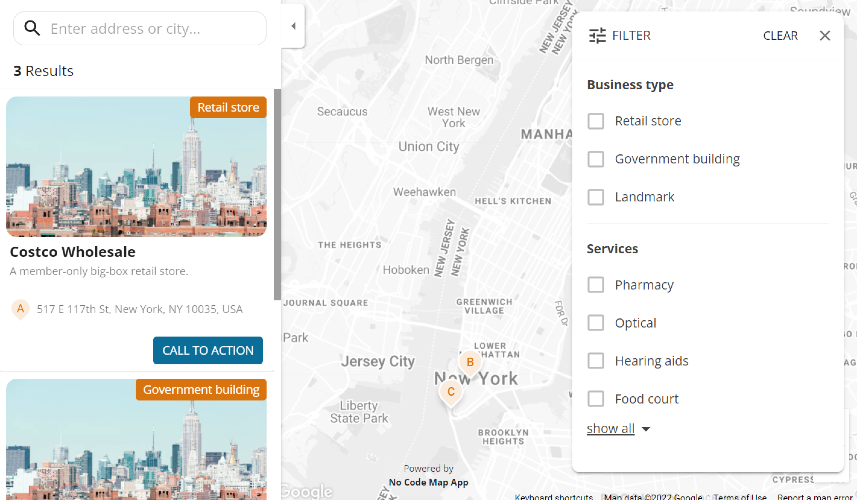
Task: Click the Hoboken map label
Action: click(x=406, y=270)
